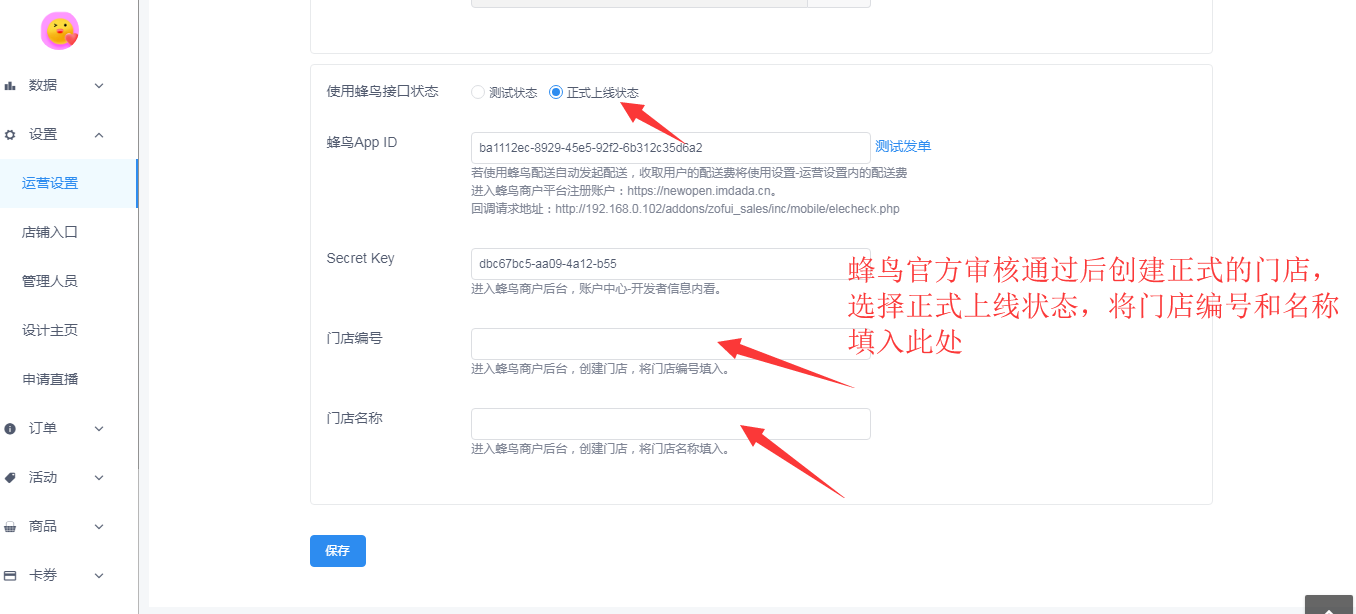Image resolution: width=1356 pixels, height=614 pixels.
Task: Expand the 商品 menu chevron
Action: 99,527
